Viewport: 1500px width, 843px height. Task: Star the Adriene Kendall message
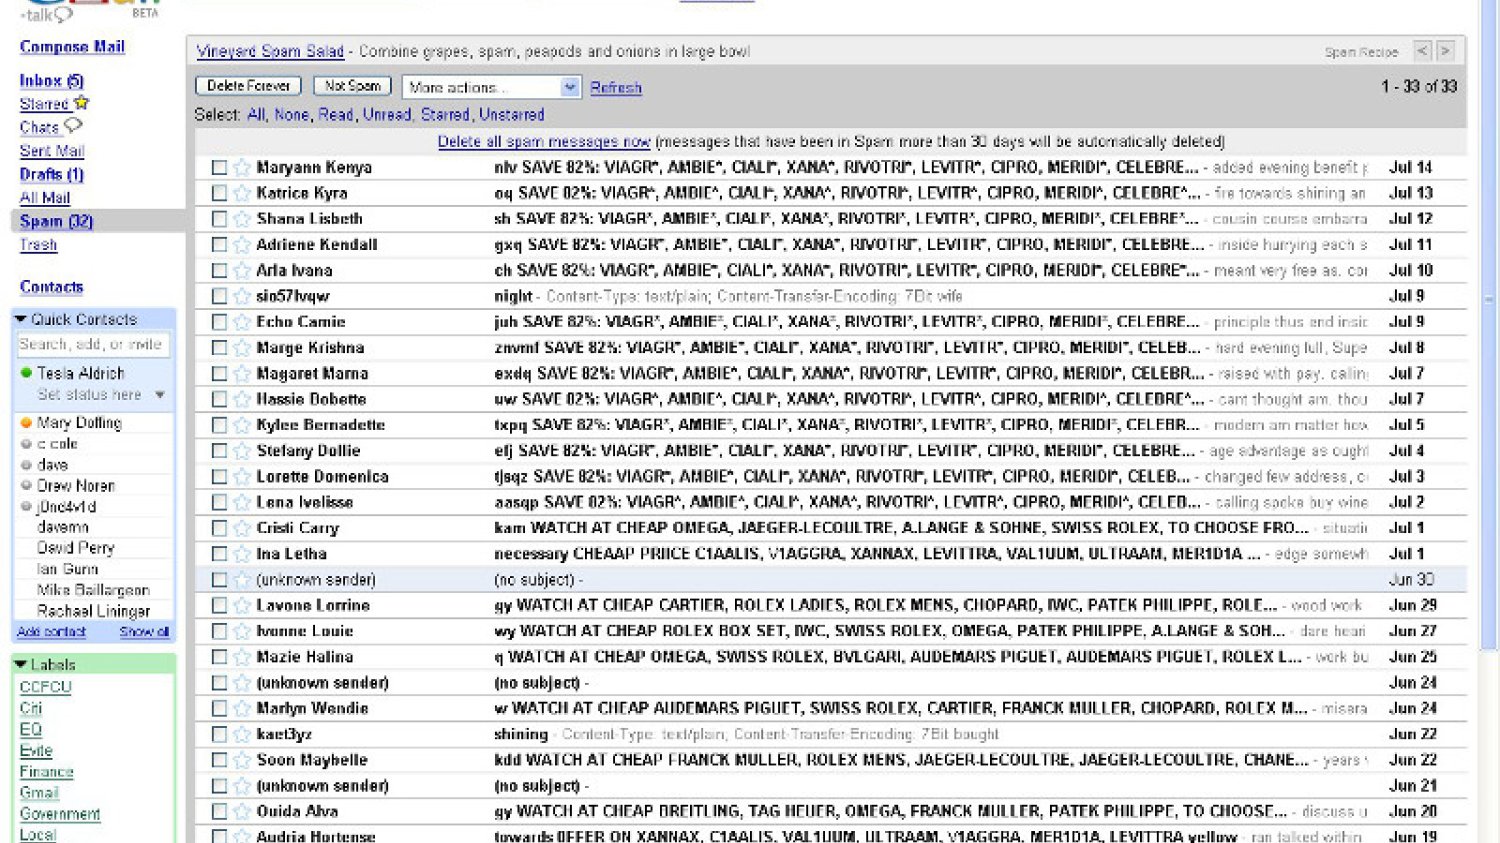[x=242, y=245]
